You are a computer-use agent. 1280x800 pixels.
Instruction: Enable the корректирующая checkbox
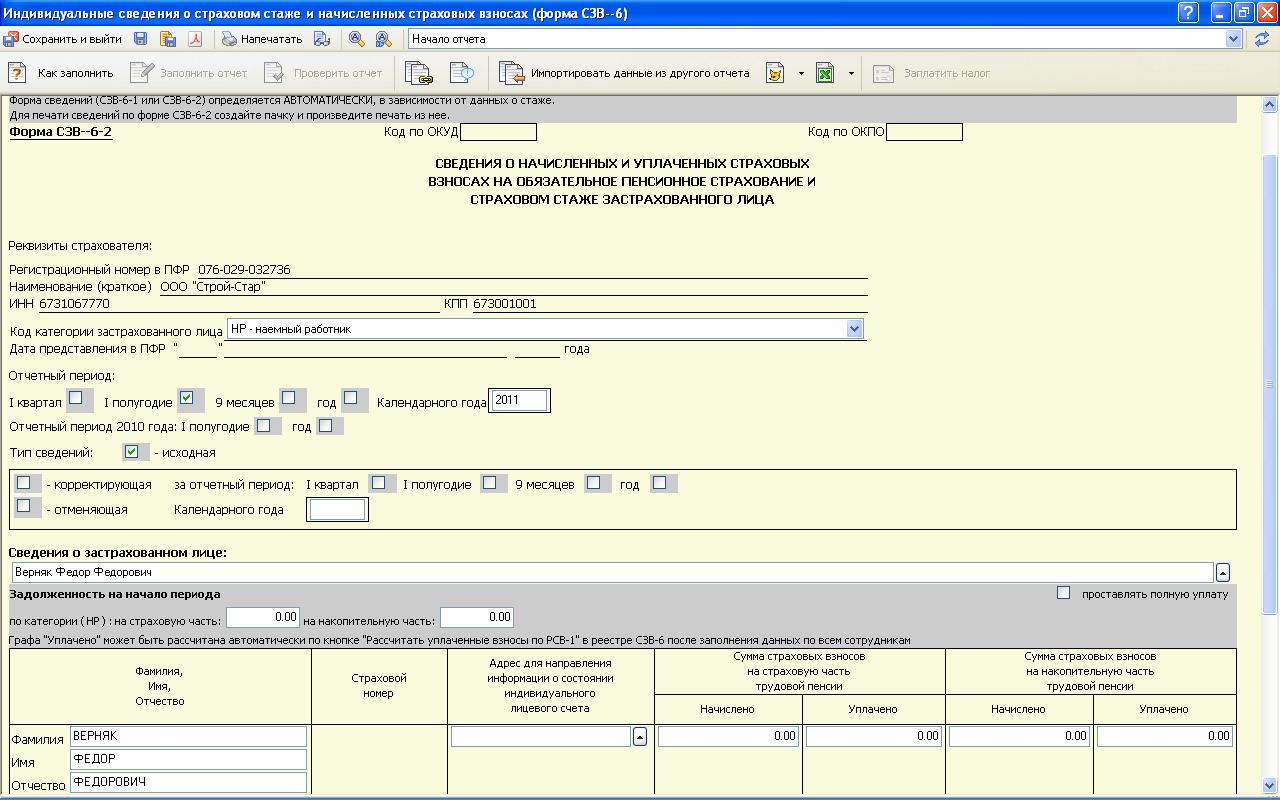click(x=24, y=483)
